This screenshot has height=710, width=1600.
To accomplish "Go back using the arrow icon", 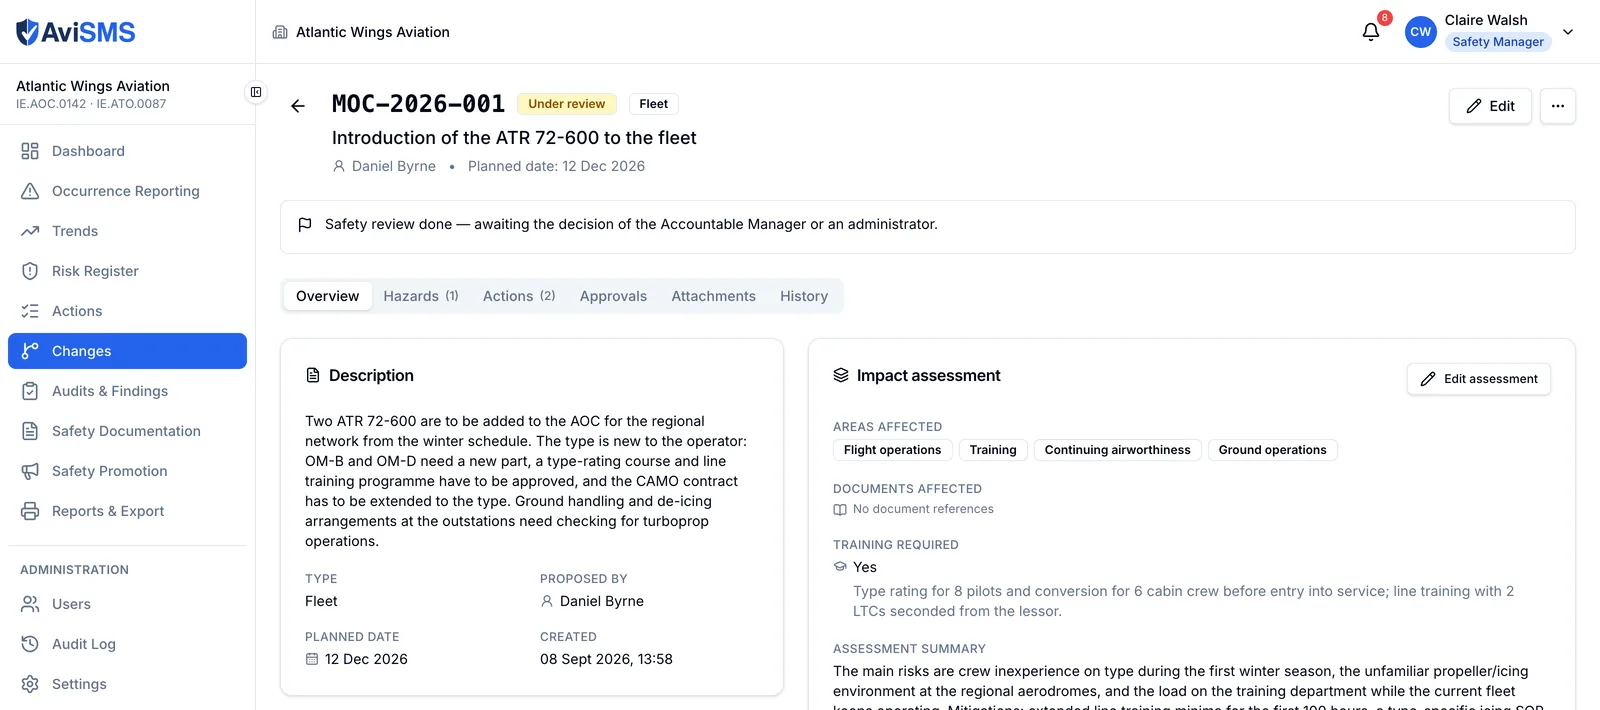I will (x=298, y=106).
